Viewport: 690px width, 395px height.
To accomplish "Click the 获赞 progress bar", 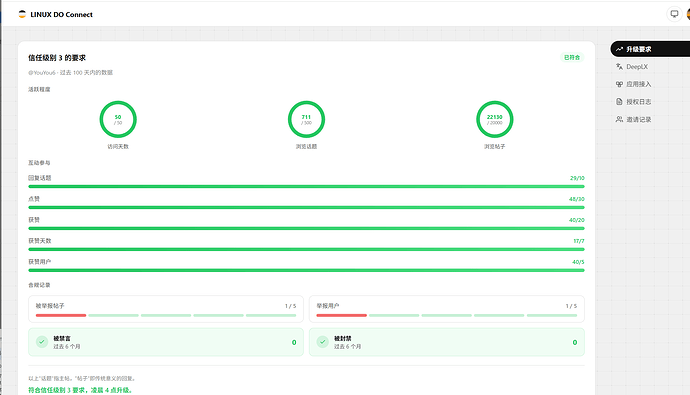I will coord(306,228).
